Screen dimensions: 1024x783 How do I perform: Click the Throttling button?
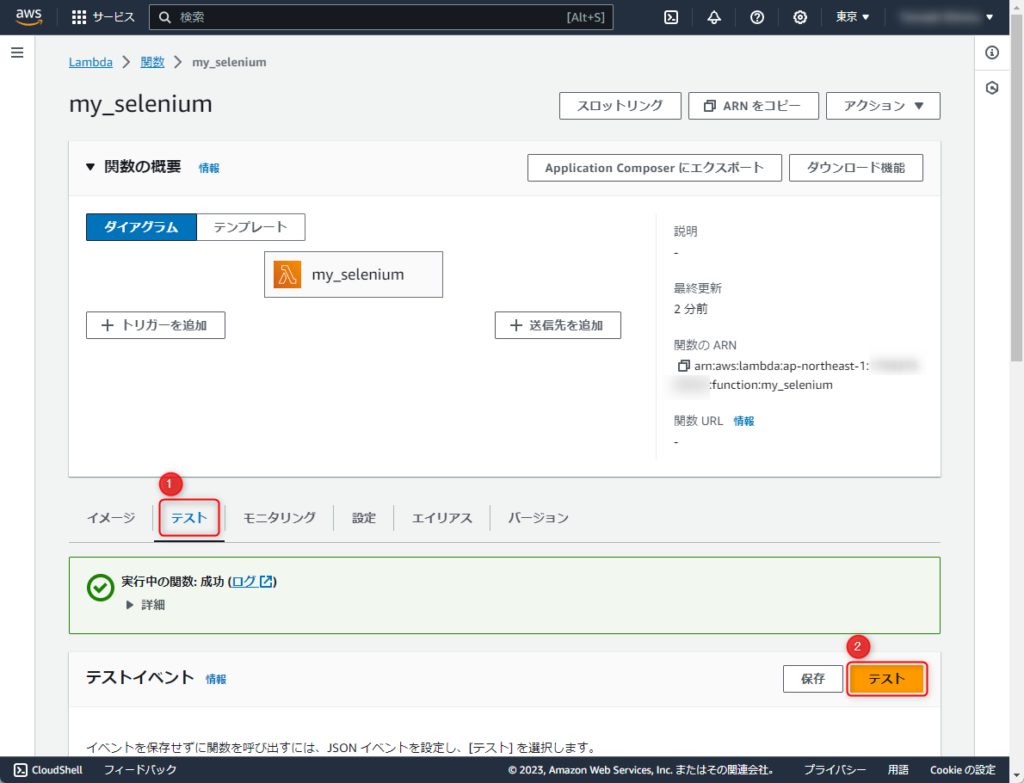pyautogui.click(x=620, y=106)
